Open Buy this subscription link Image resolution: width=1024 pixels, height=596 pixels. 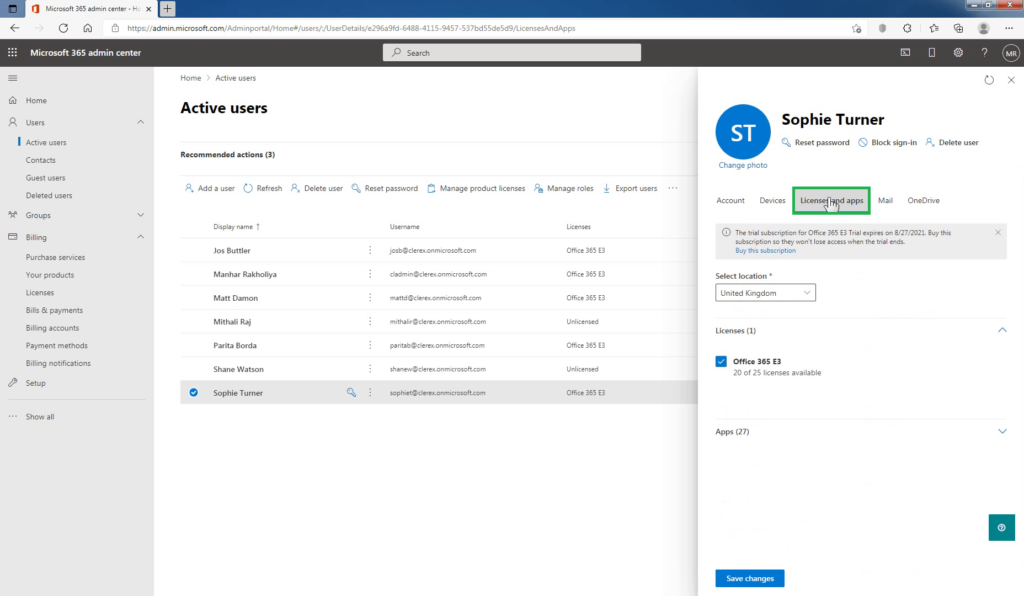pos(765,251)
